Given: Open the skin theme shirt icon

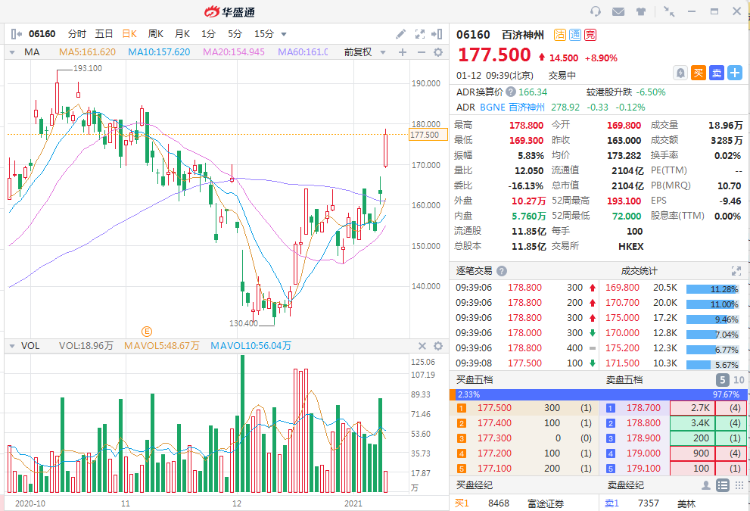Looking at the screenshot, I should click(x=641, y=11).
